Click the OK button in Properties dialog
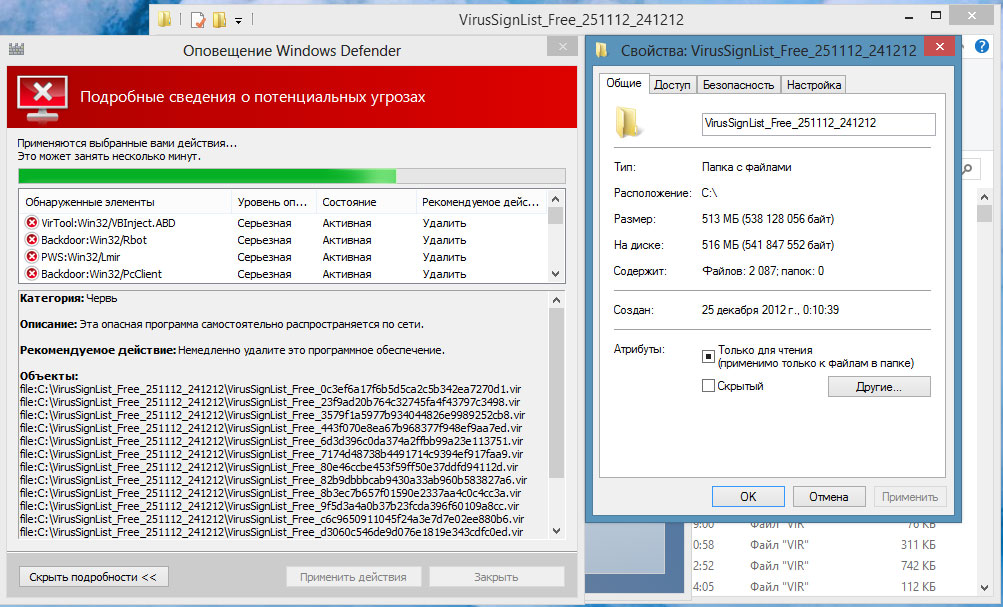Image resolution: width=1003 pixels, height=607 pixels. click(748, 496)
